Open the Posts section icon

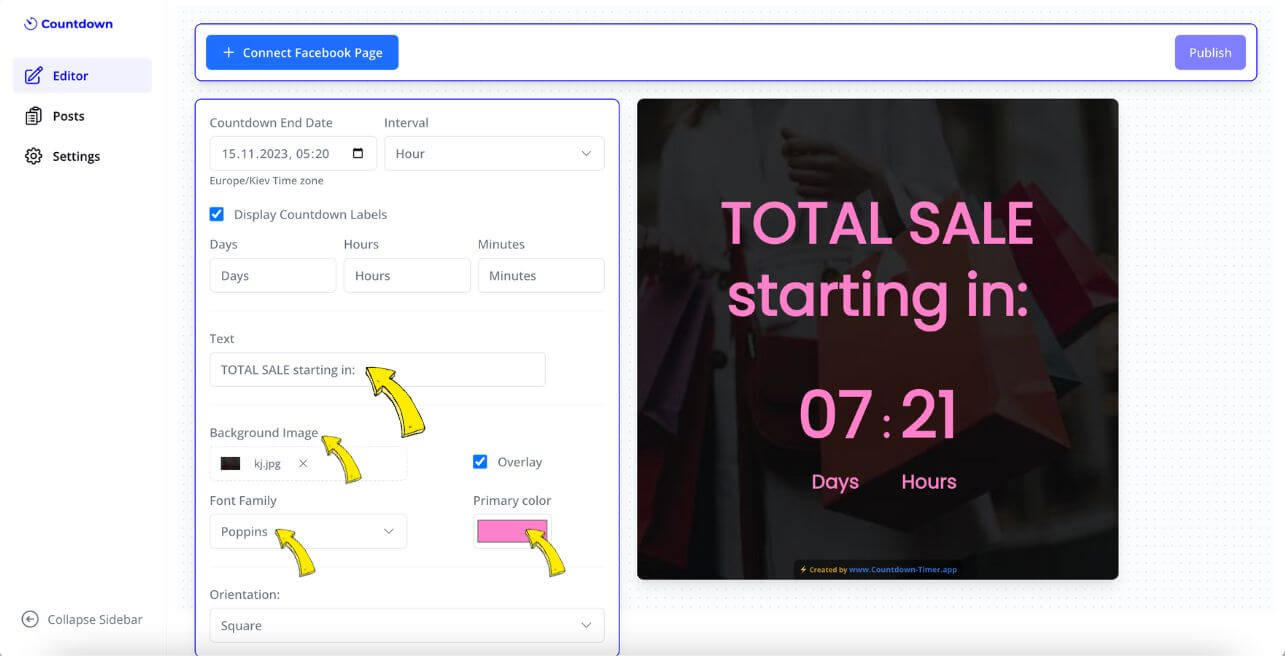[x=33, y=115]
